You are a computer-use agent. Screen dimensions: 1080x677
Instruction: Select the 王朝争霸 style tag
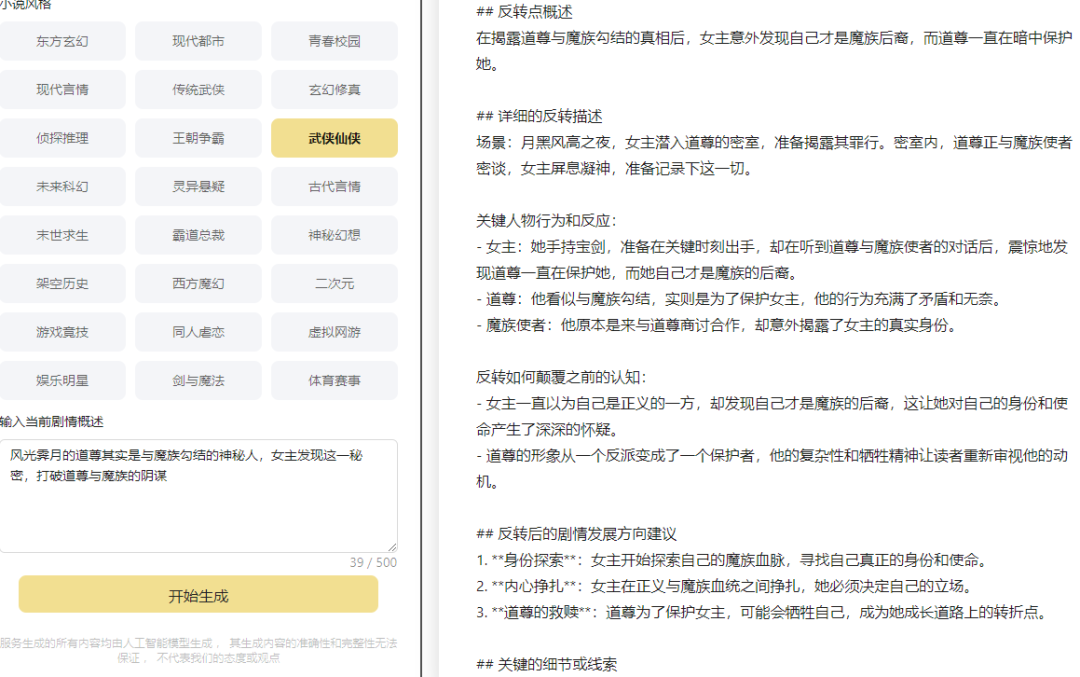tap(198, 137)
